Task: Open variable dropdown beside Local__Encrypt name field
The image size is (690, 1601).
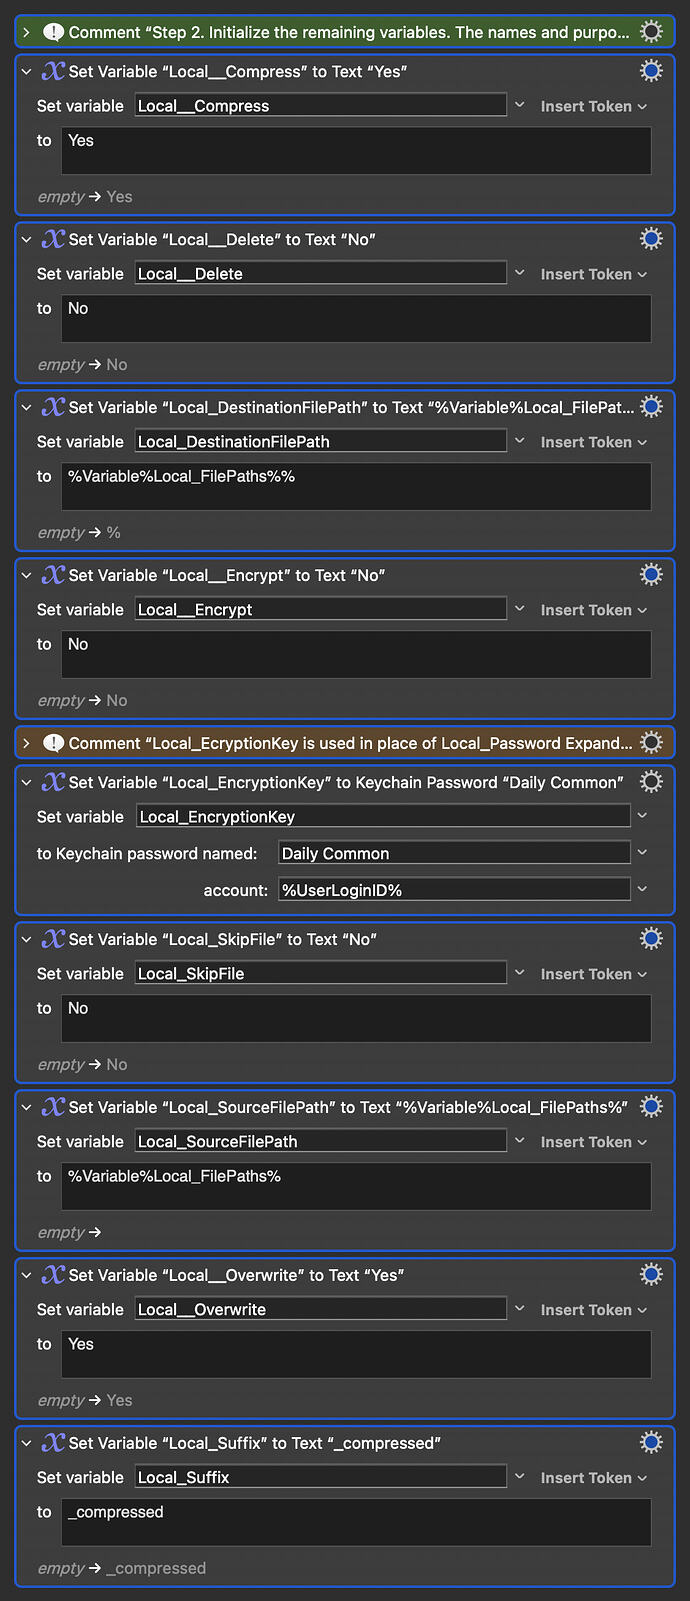Action: (x=519, y=609)
